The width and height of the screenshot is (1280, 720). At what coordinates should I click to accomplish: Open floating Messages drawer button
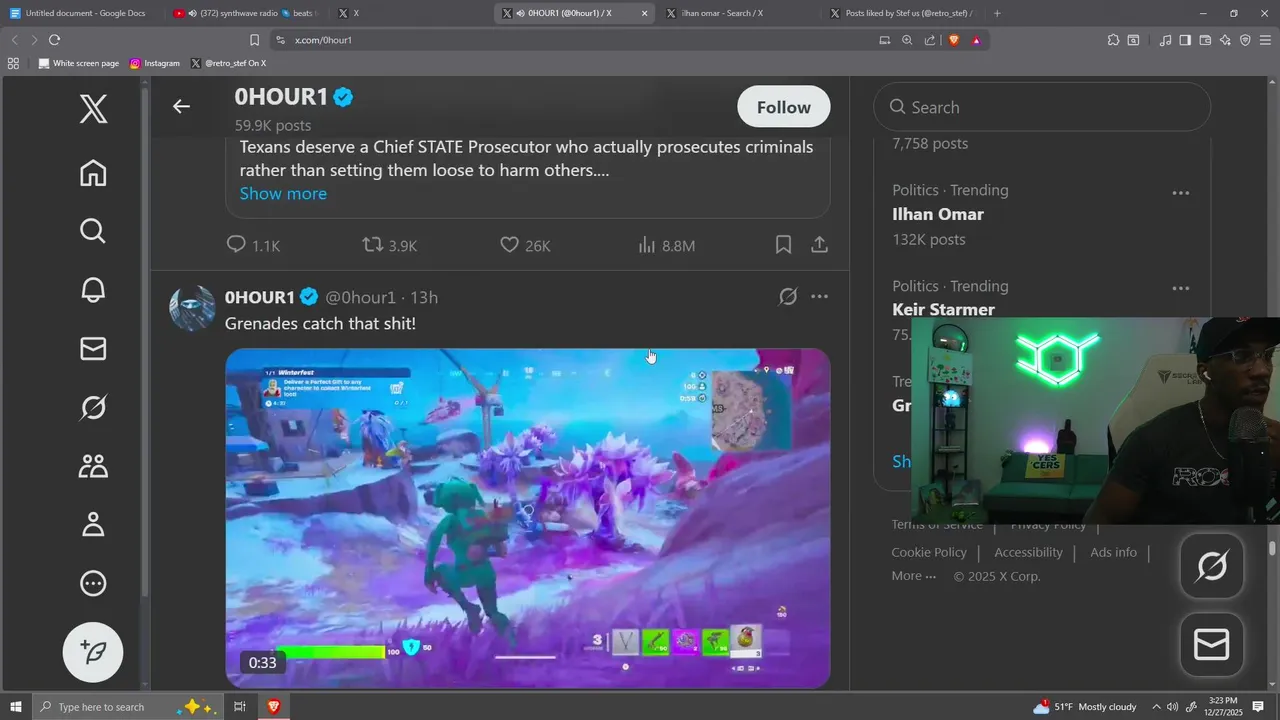pos(1212,645)
